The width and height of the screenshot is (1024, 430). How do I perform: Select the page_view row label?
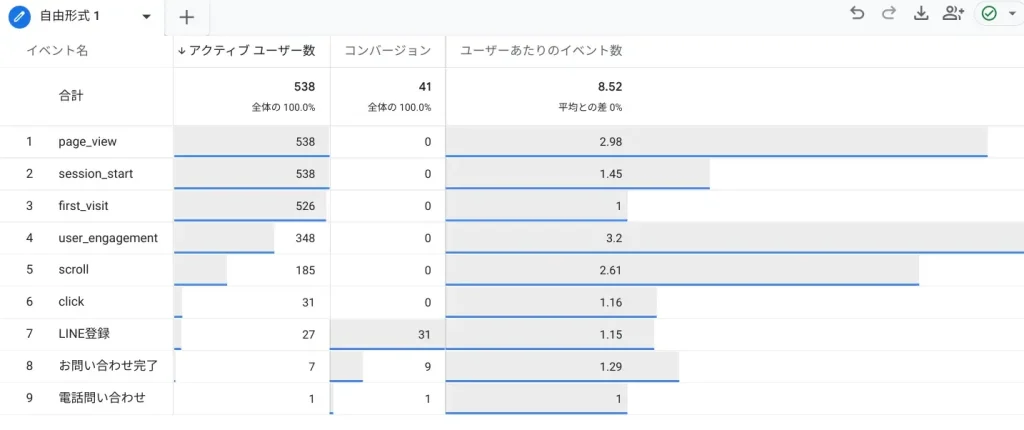88,141
